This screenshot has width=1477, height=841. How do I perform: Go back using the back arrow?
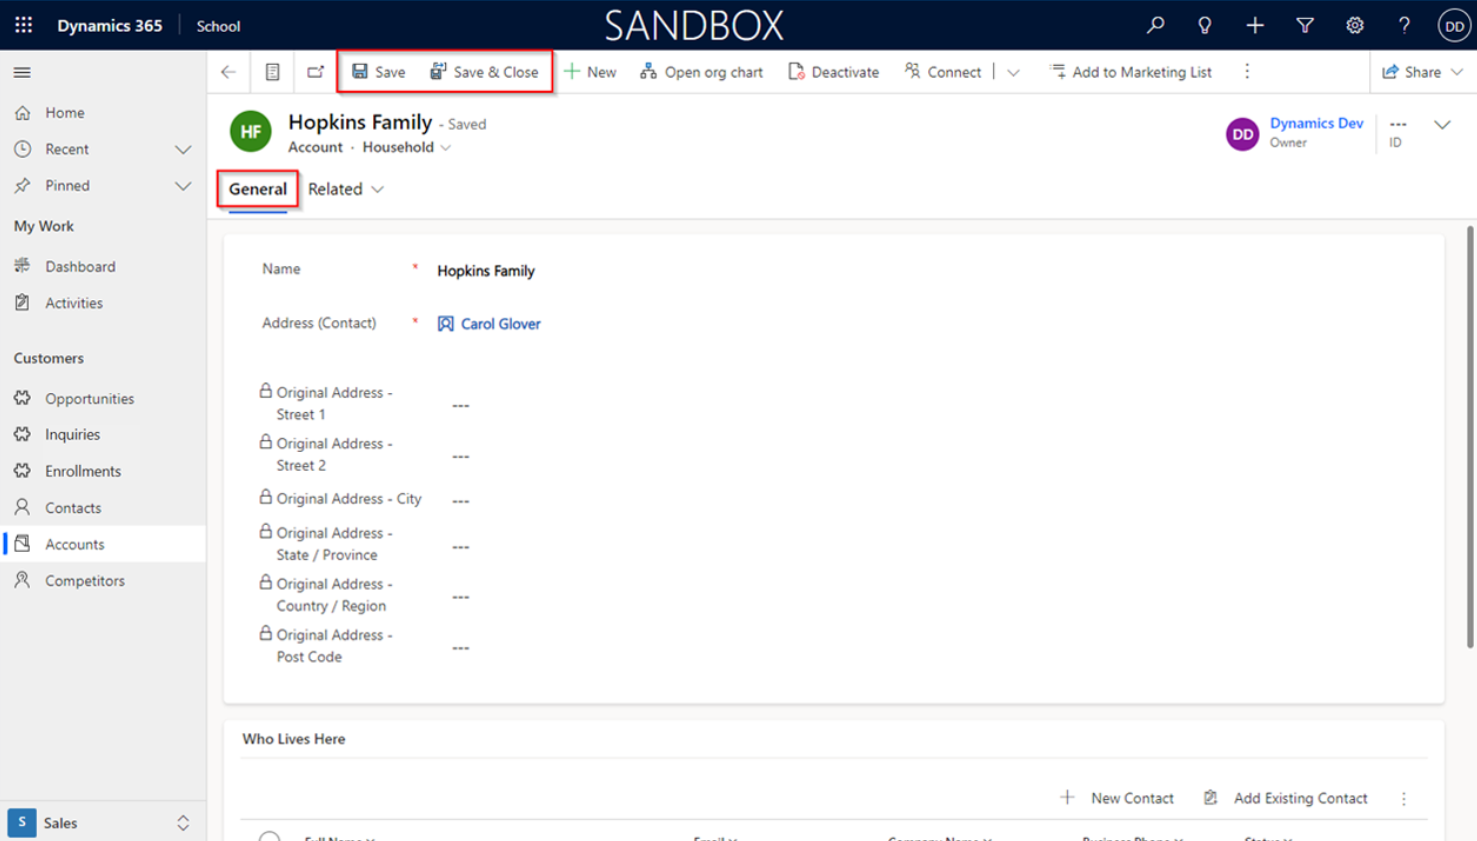[229, 72]
